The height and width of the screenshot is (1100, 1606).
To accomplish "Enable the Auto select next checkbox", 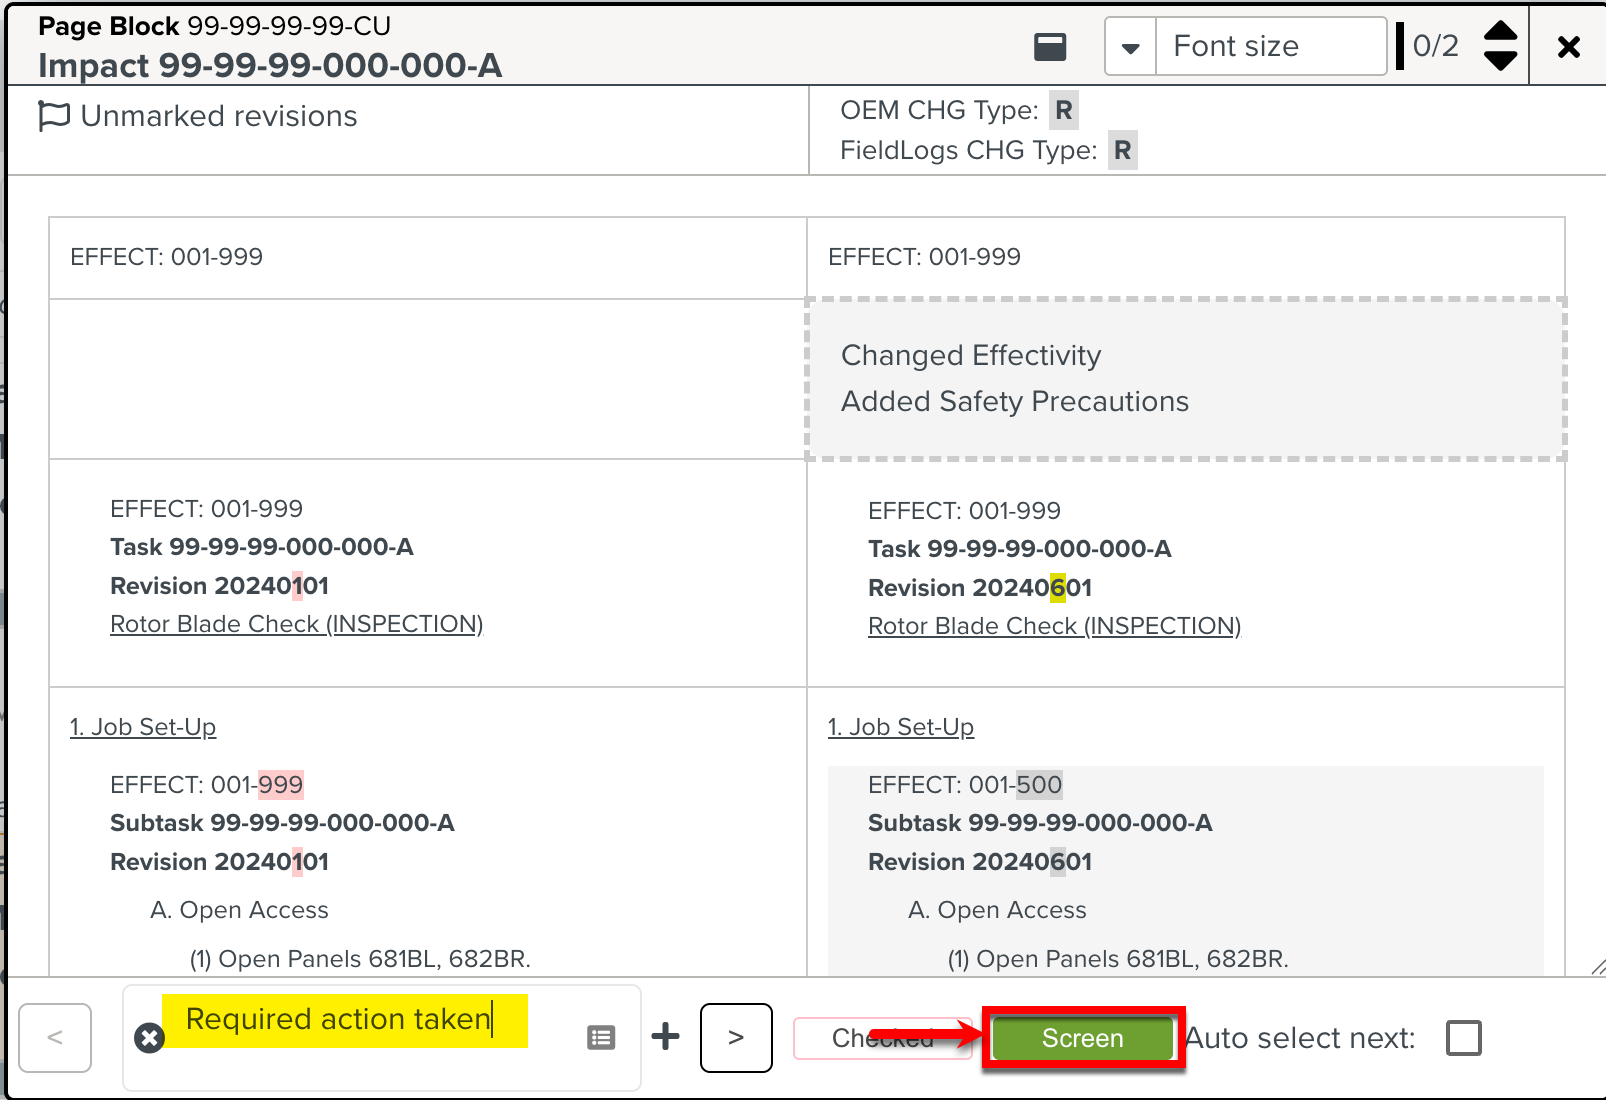I will click(1463, 1038).
